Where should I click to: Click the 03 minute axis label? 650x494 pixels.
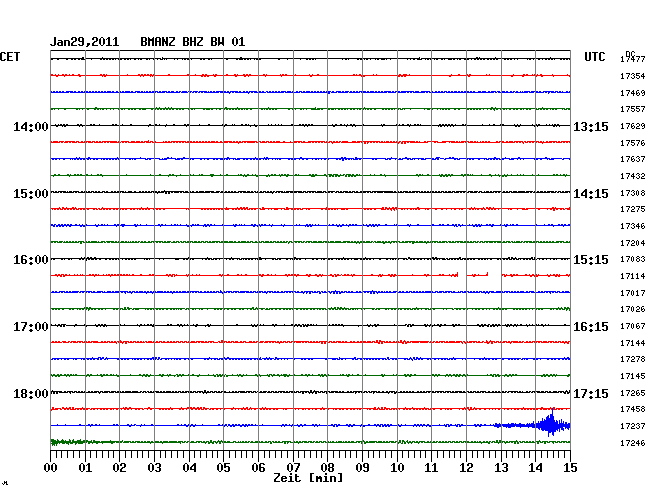[x=154, y=468]
